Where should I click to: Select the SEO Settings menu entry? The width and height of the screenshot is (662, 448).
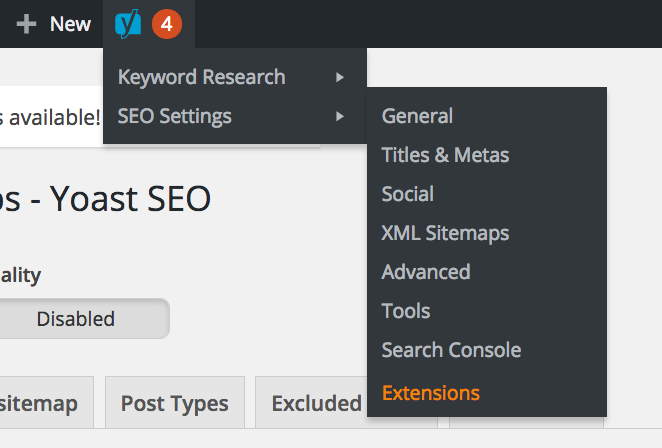[175, 116]
